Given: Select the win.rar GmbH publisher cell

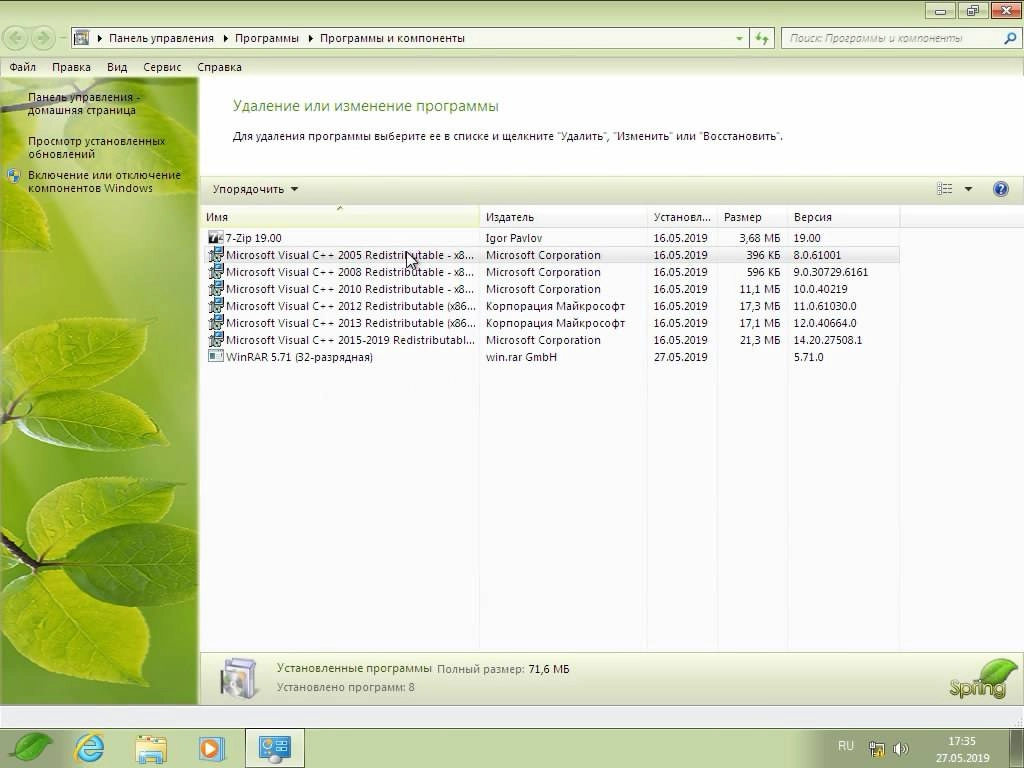Looking at the screenshot, I should (521, 357).
